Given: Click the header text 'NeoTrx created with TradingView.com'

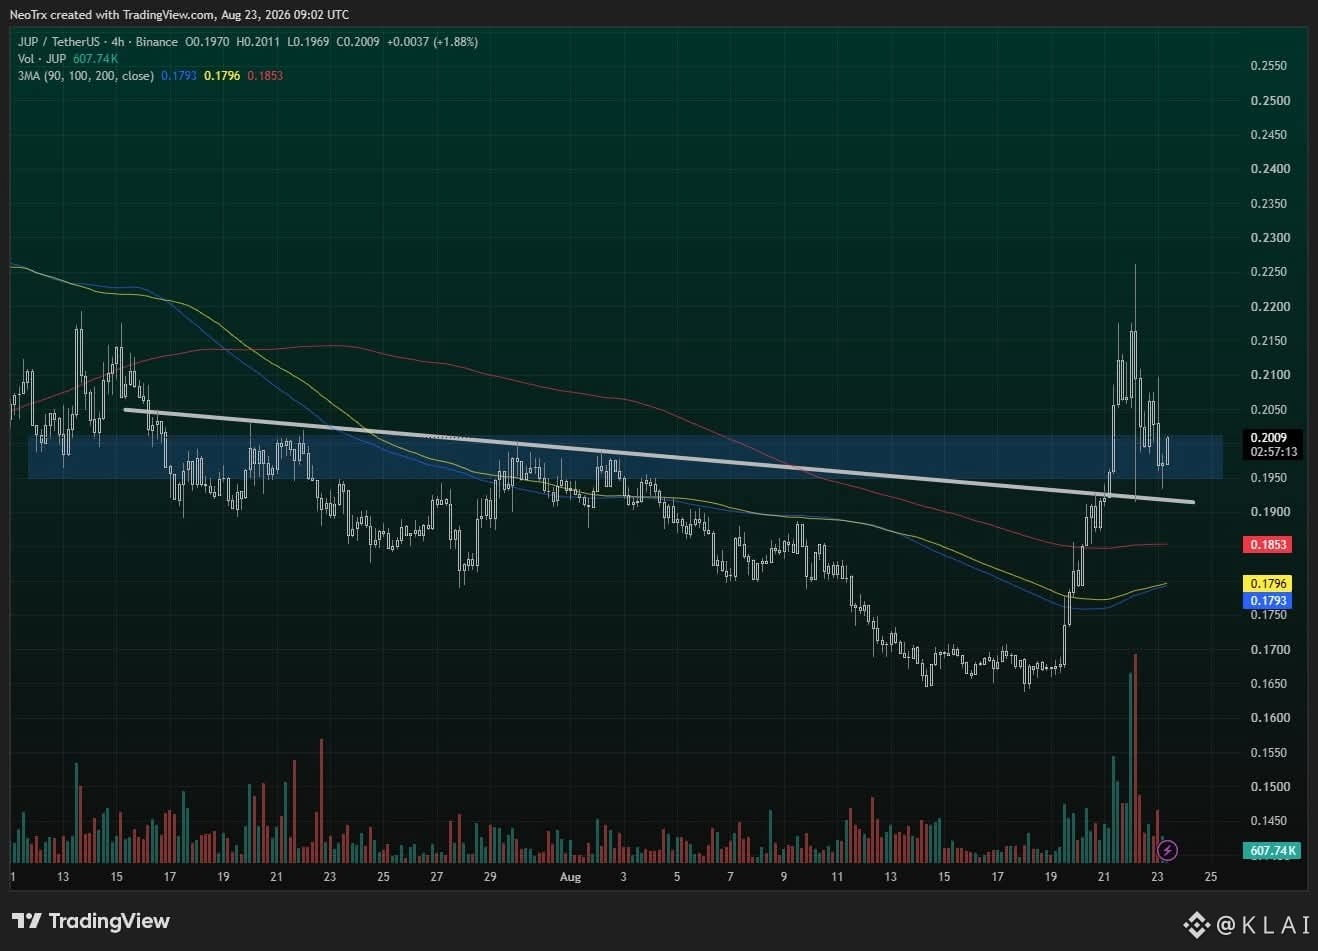Looking at the screenshot, I should tap(113, 15).
